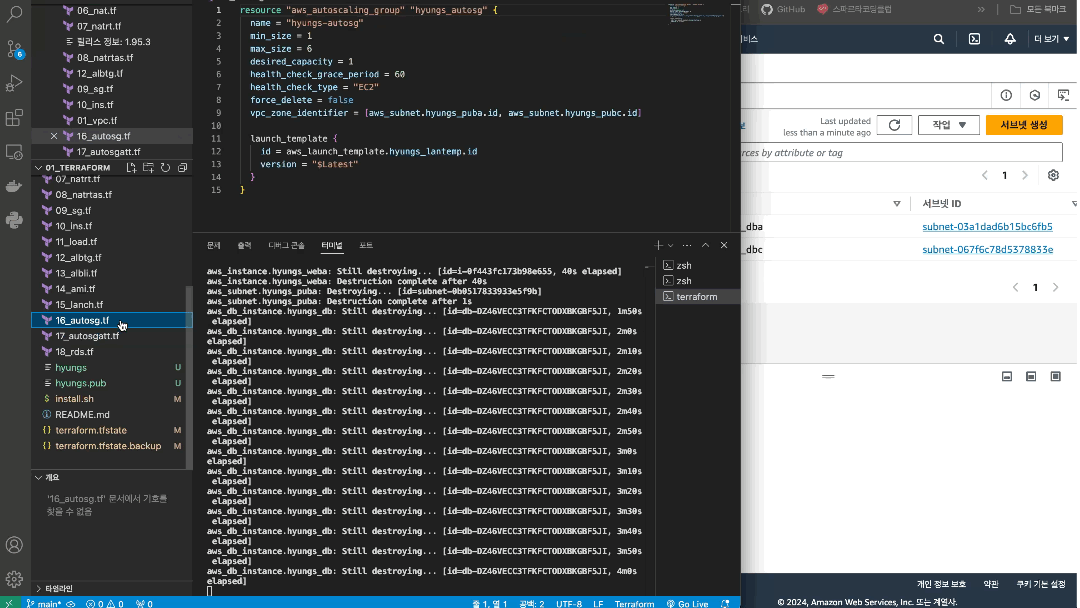Screen dimensions: 1080x608
Task: Show more browser bookmarks chevron
Action: click(981, 10)
